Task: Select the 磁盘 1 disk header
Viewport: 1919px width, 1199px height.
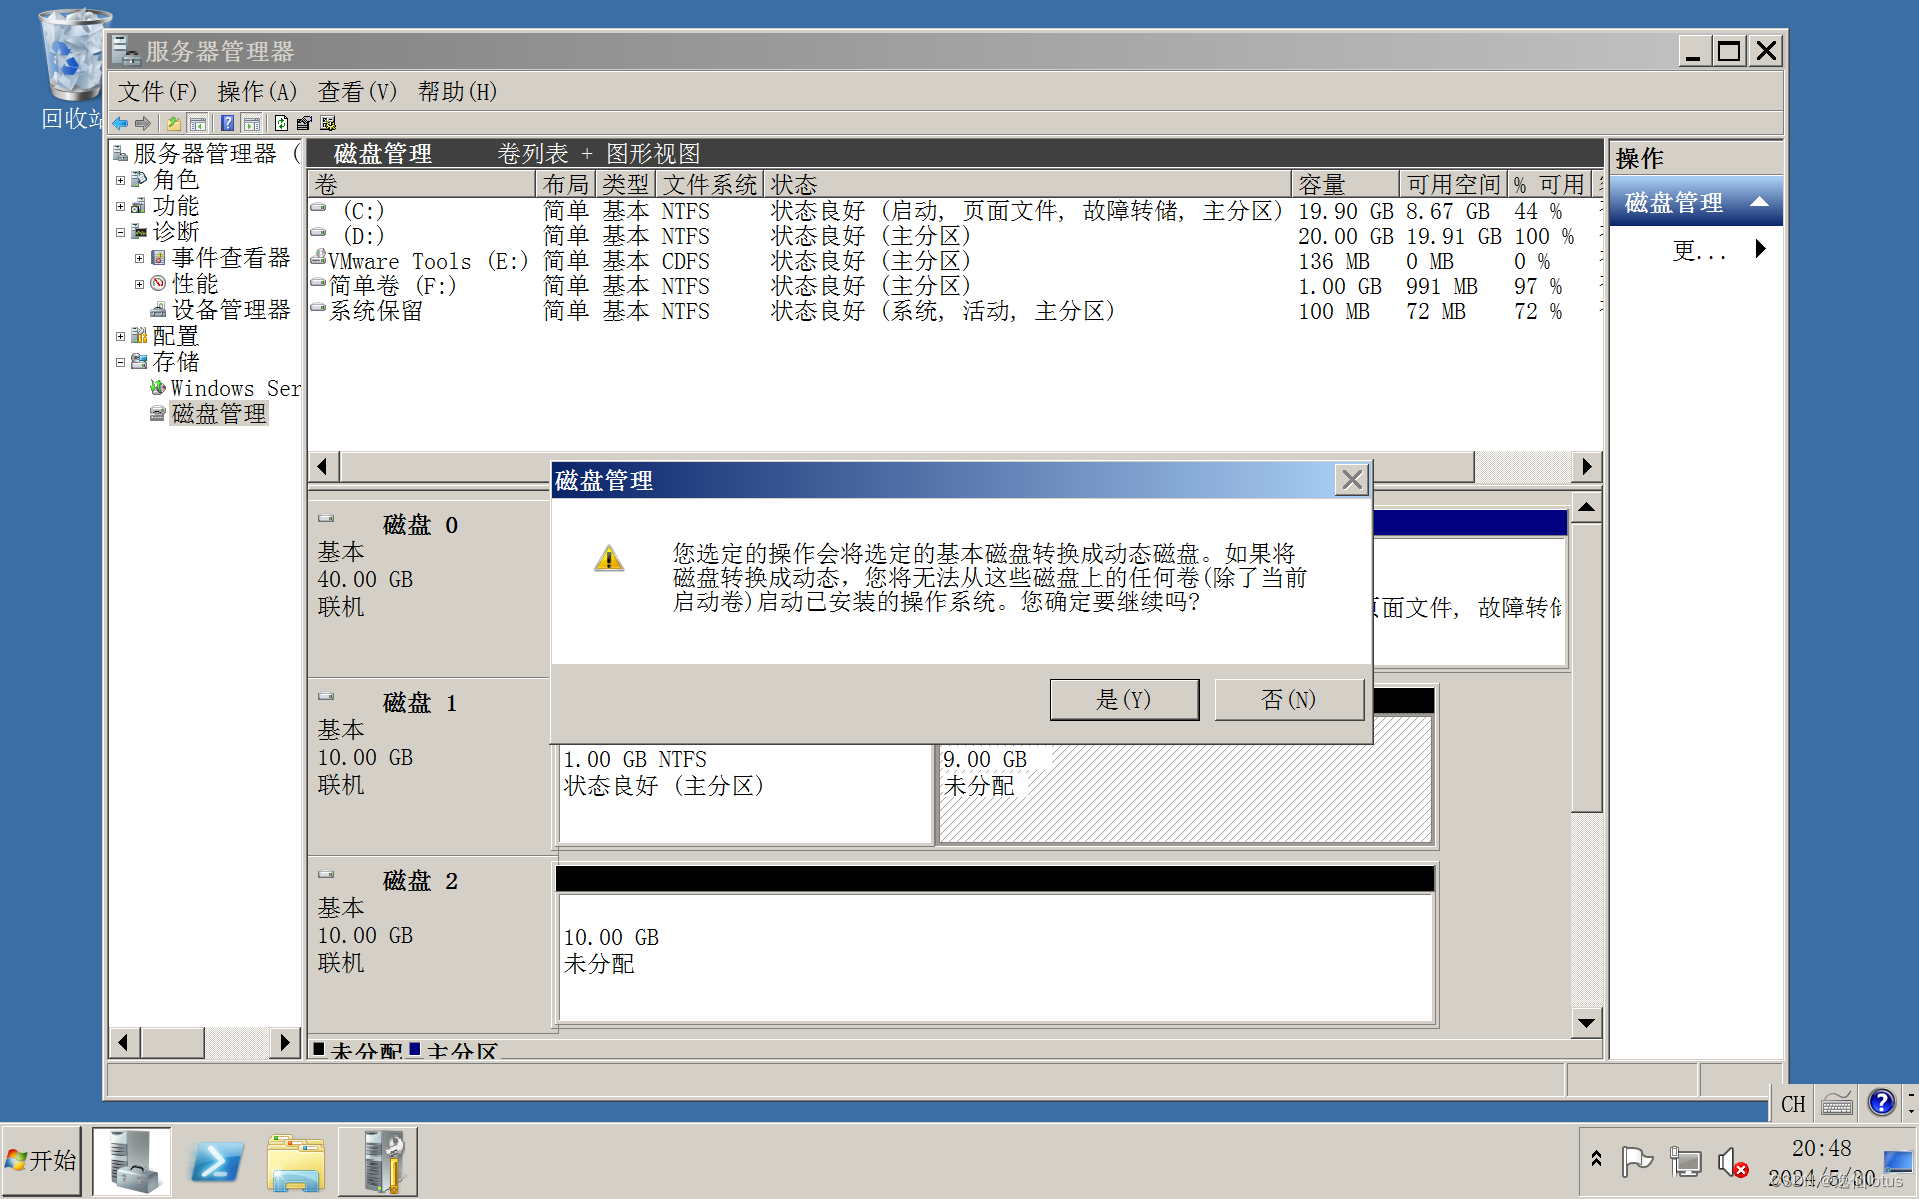Action: (x=429, y=767)
